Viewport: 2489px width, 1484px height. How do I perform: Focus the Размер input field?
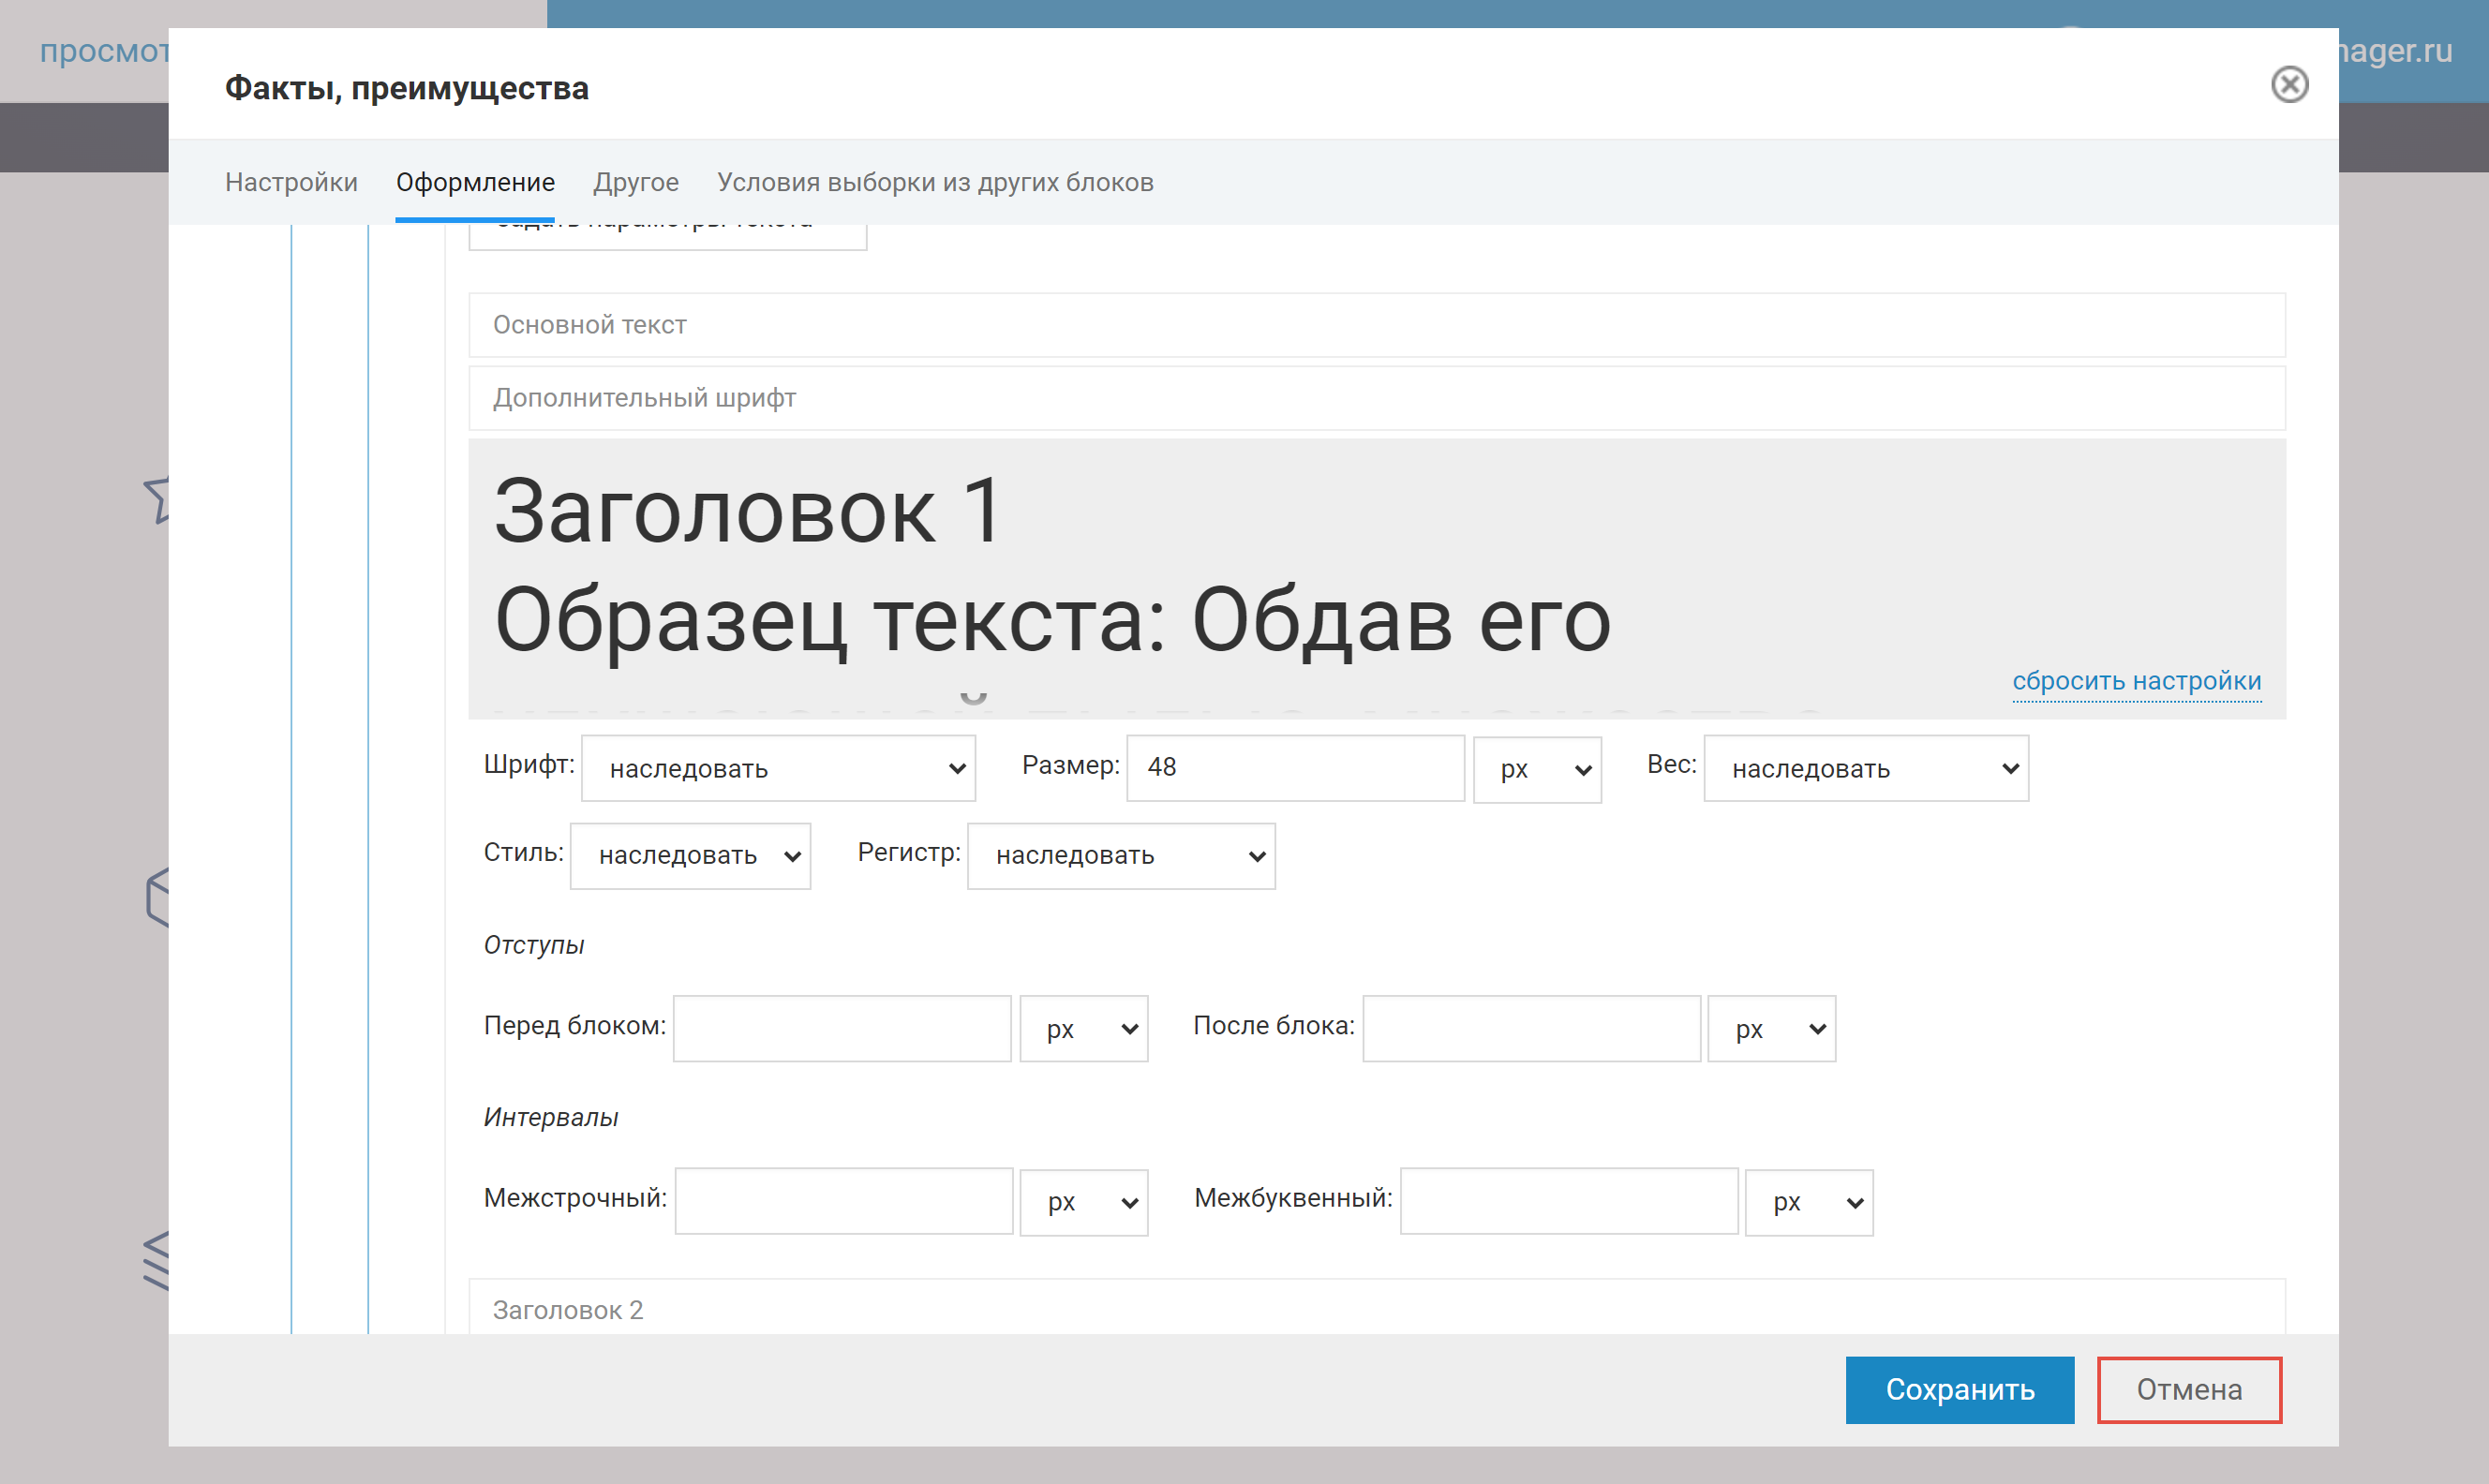pyautogui.click(x=1295, y=768)
